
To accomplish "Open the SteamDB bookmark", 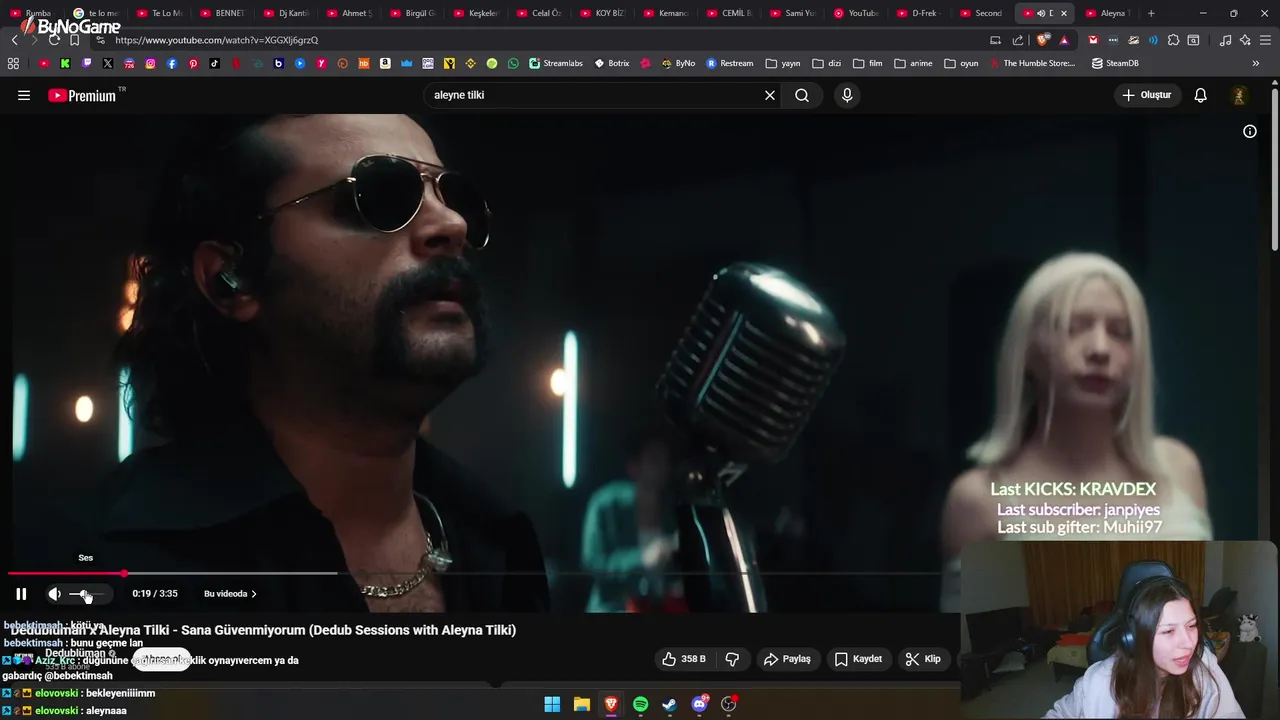I will pos(1115,63).
